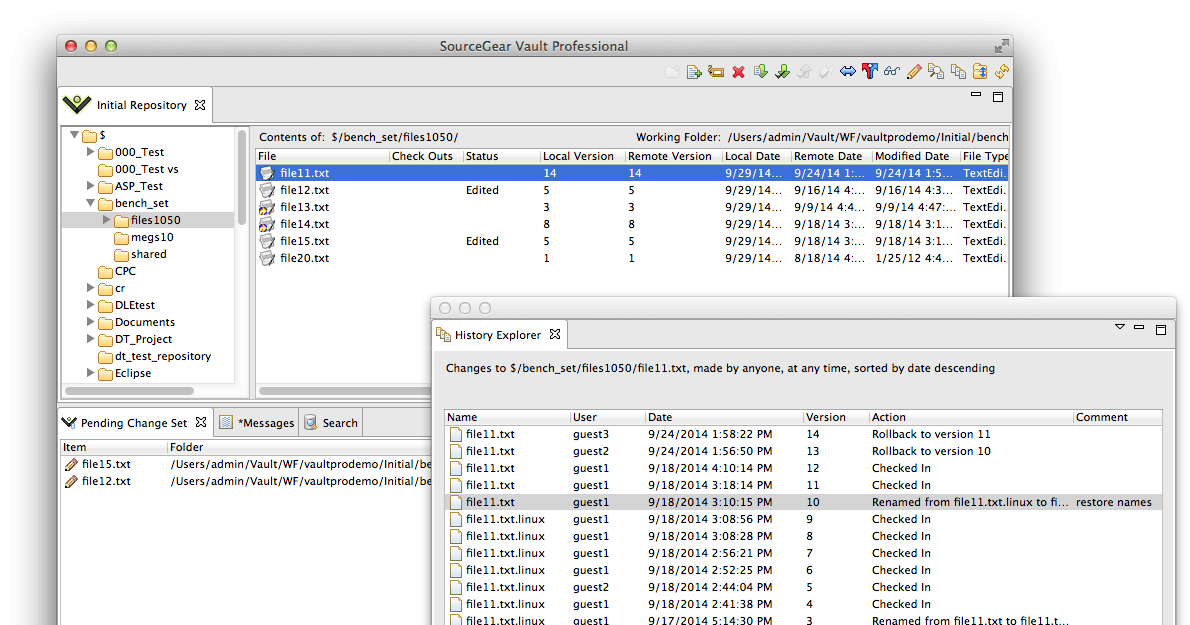1190x625 pixels.
Task: Expand the 000_Test folder
Action: pos(90,152)
